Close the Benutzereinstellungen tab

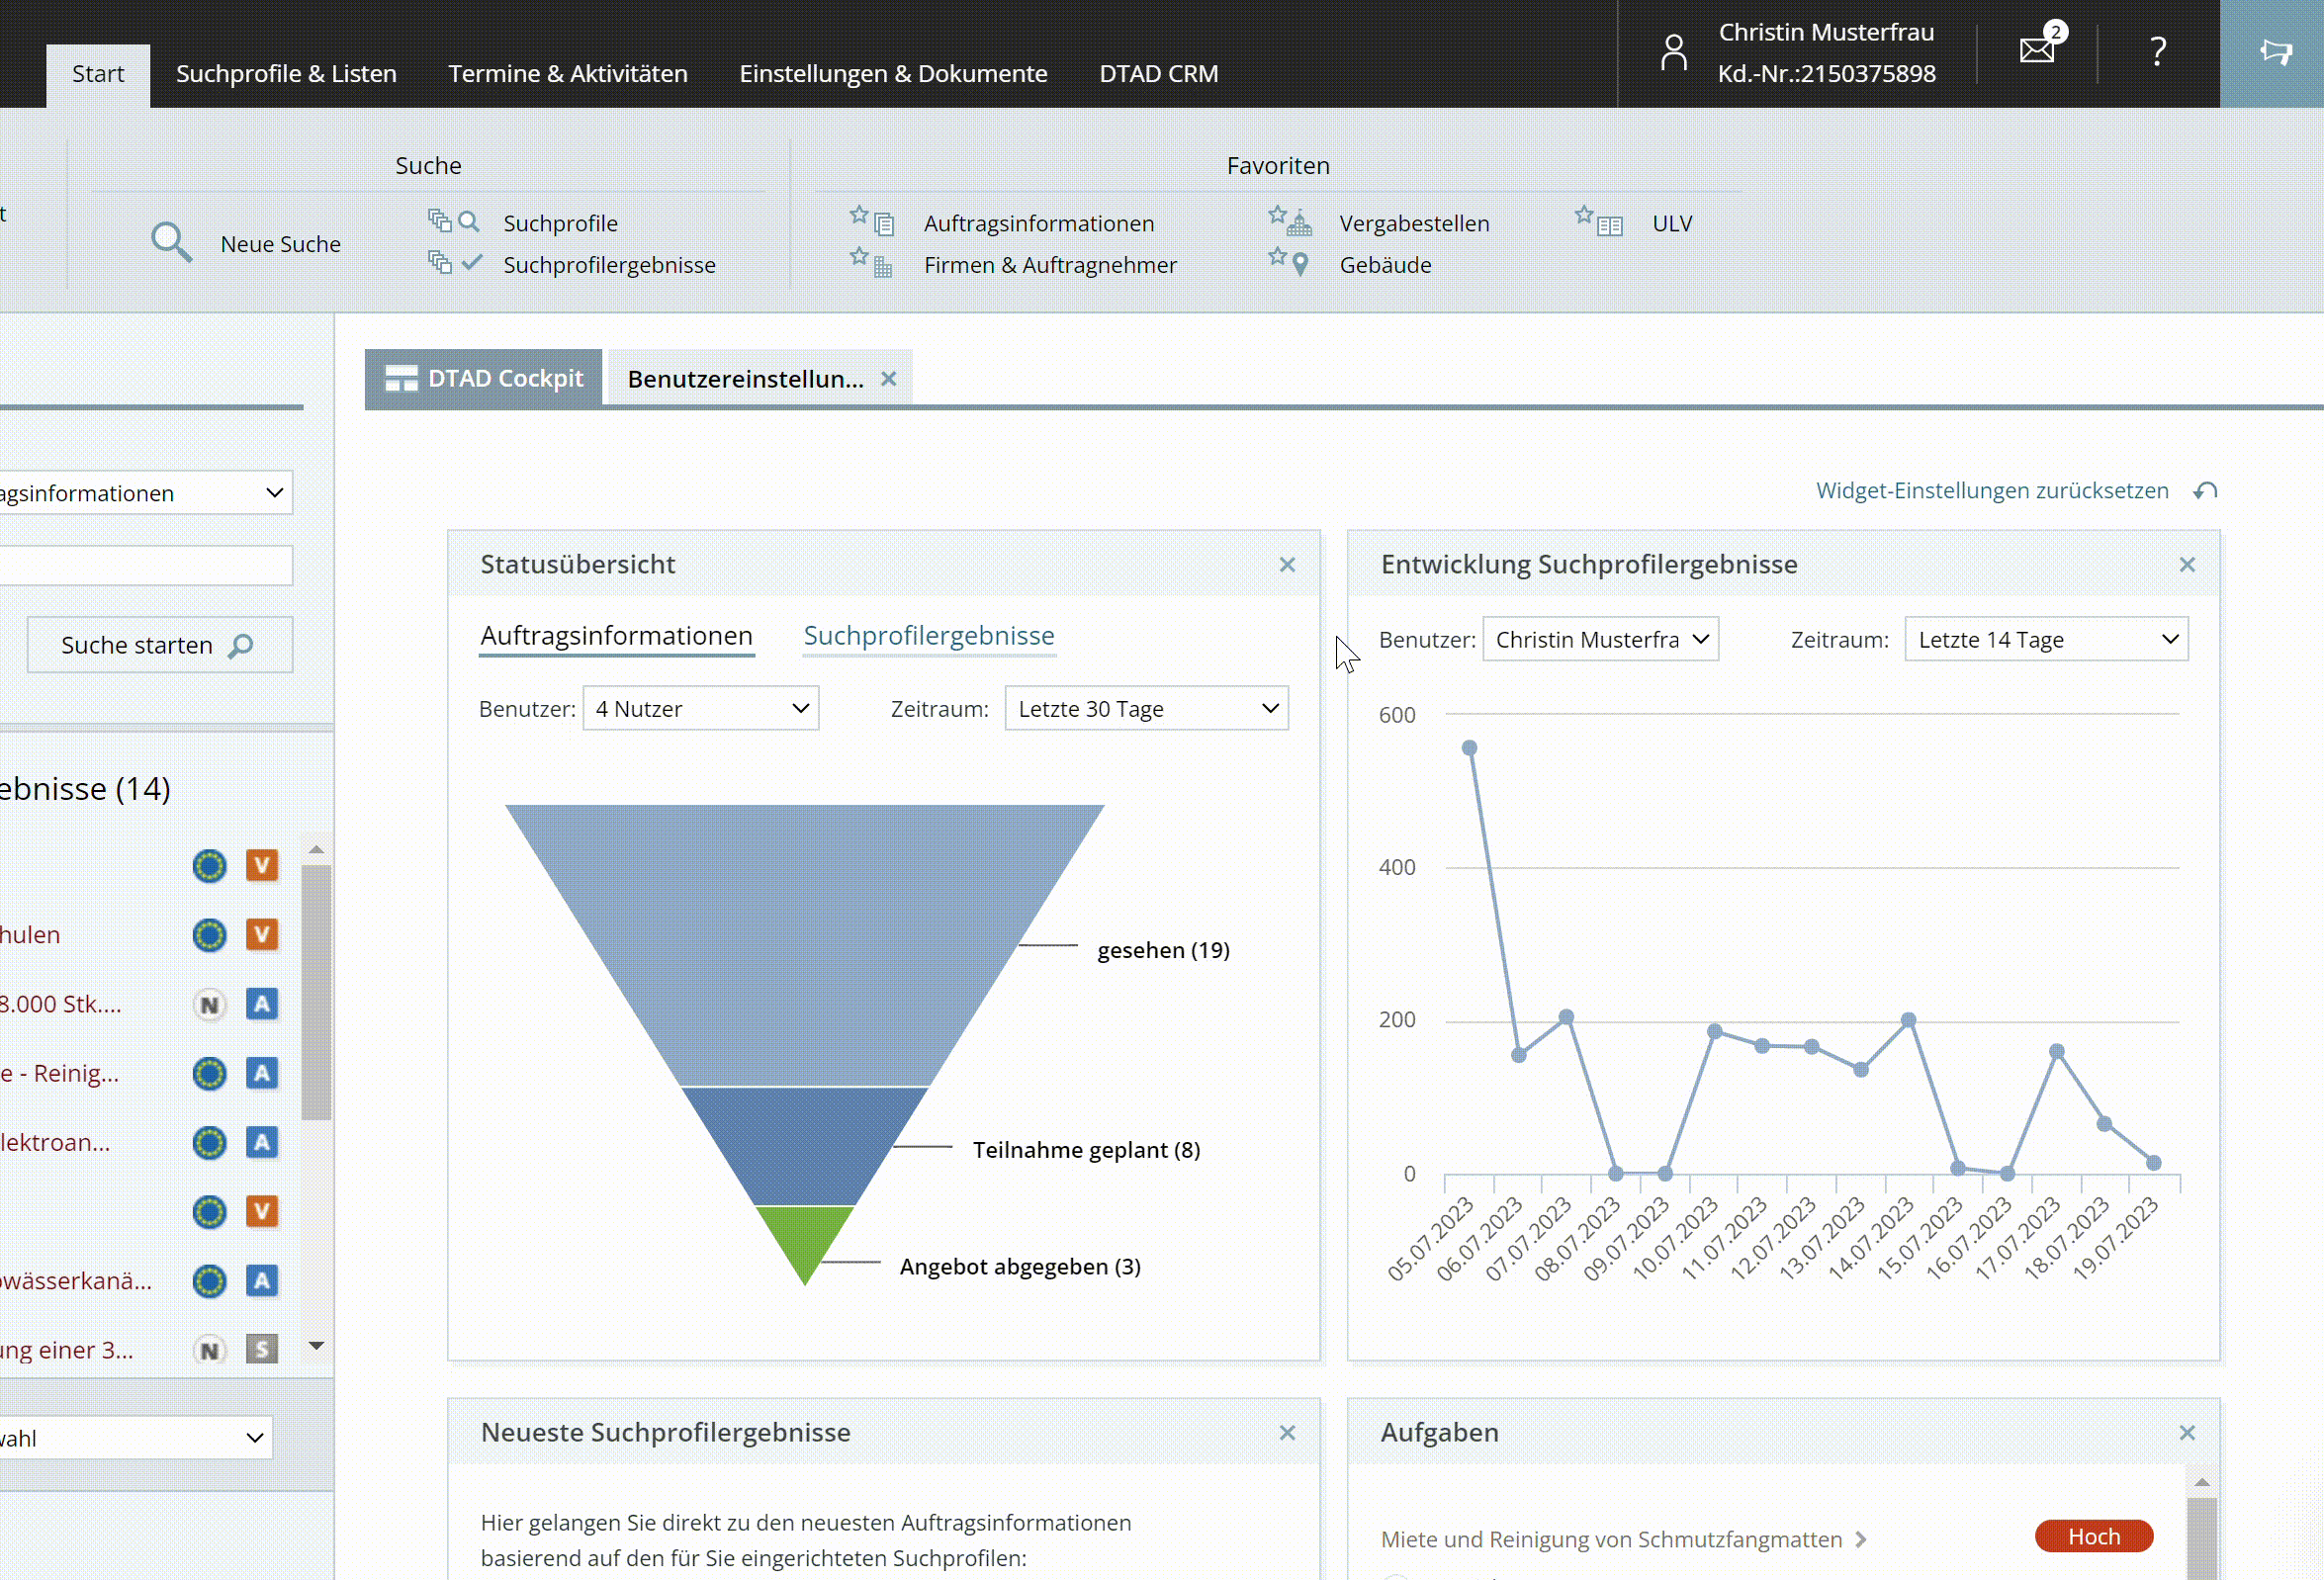tap(888, 378)
